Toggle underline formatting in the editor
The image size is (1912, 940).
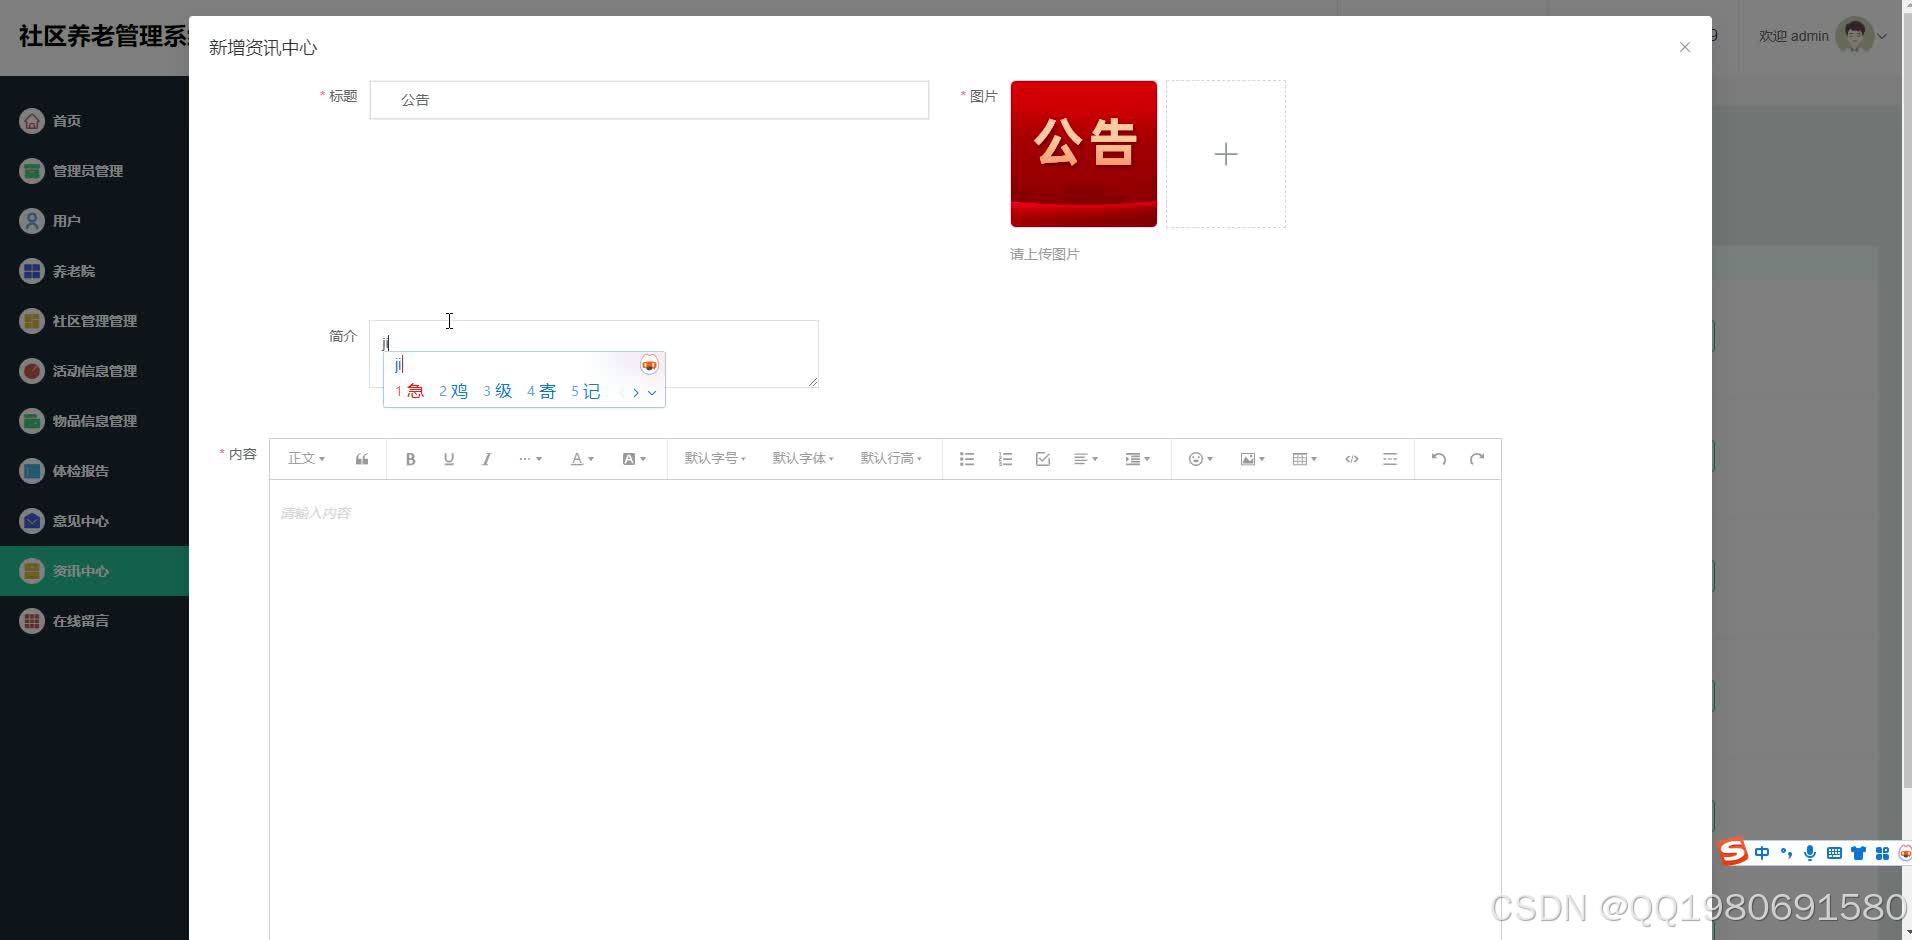(448, 459)
